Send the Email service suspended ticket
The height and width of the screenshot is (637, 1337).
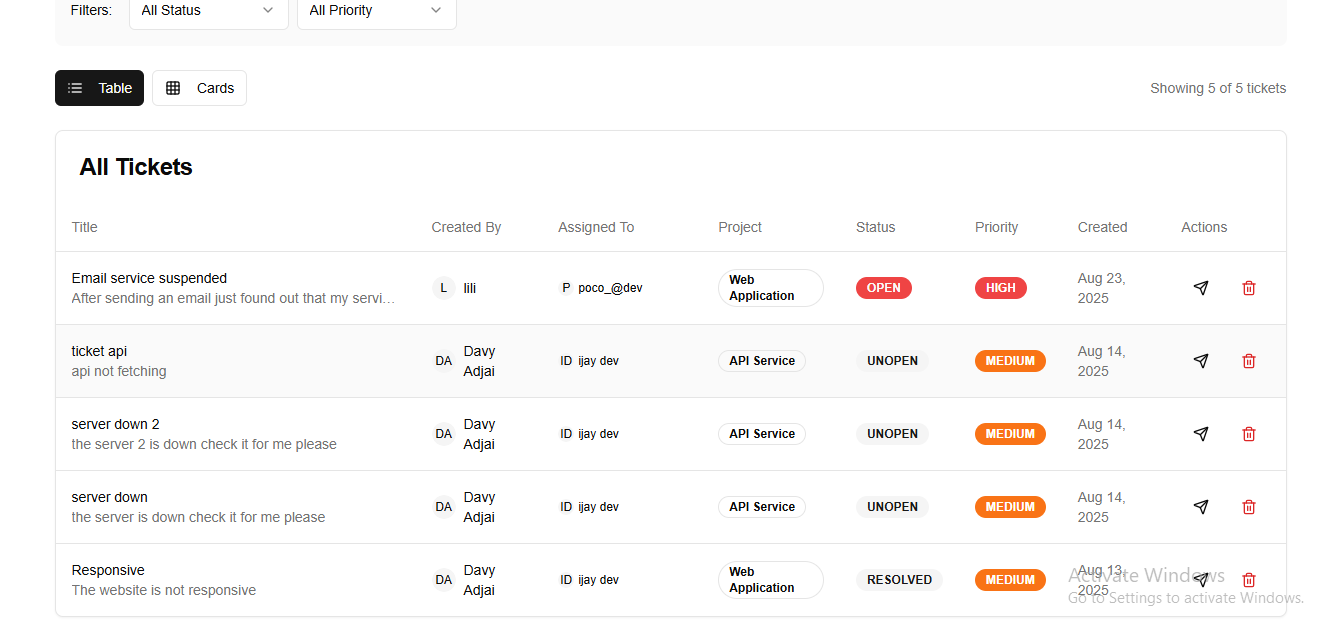(x=1201, y=287)
